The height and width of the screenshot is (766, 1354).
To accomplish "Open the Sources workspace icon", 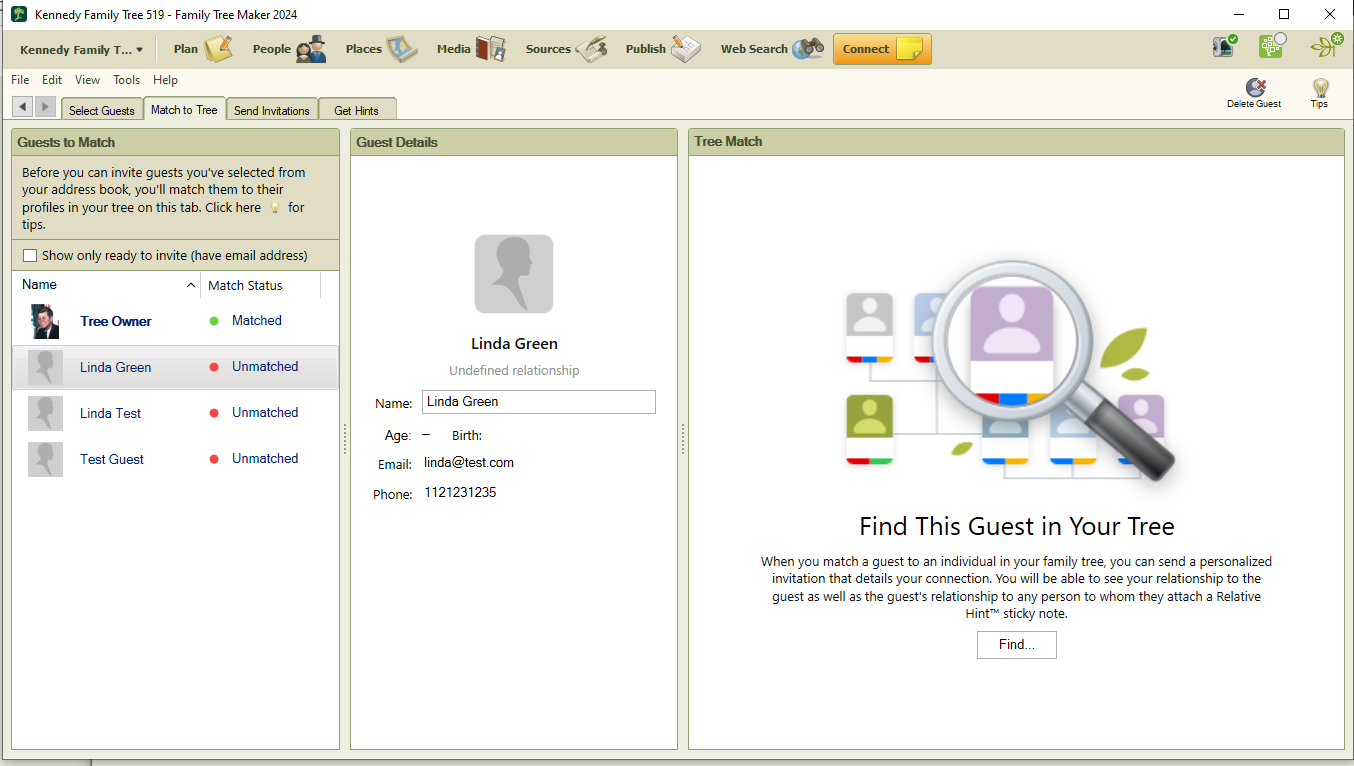I will tap(591, 49).
